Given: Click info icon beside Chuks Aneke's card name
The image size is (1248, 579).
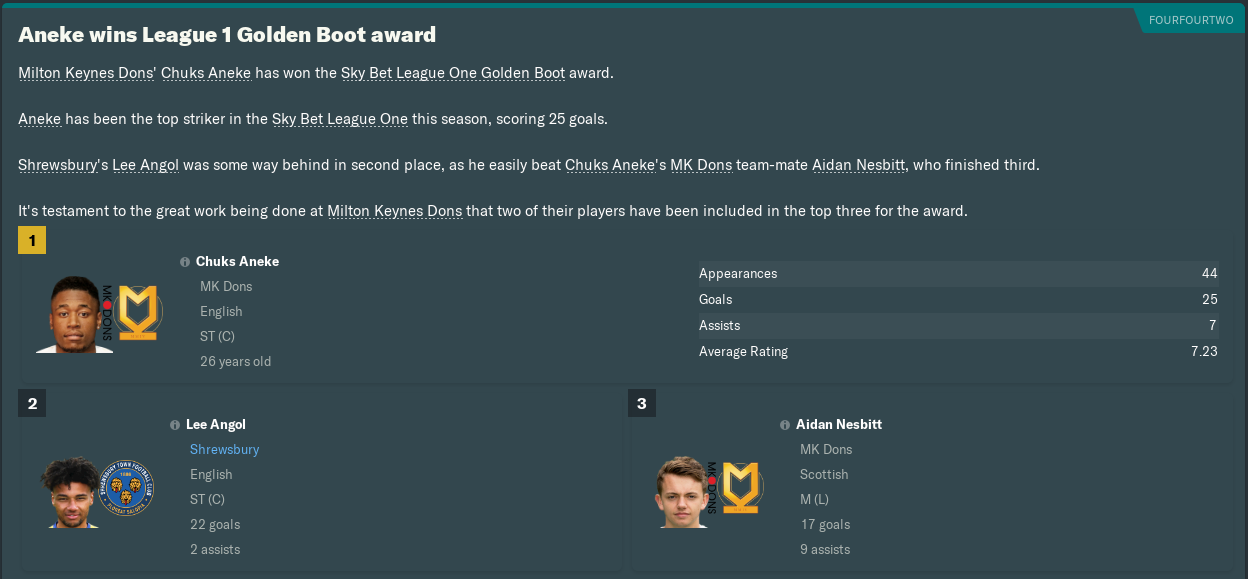Looking at the screenshot, I should 185,262.
